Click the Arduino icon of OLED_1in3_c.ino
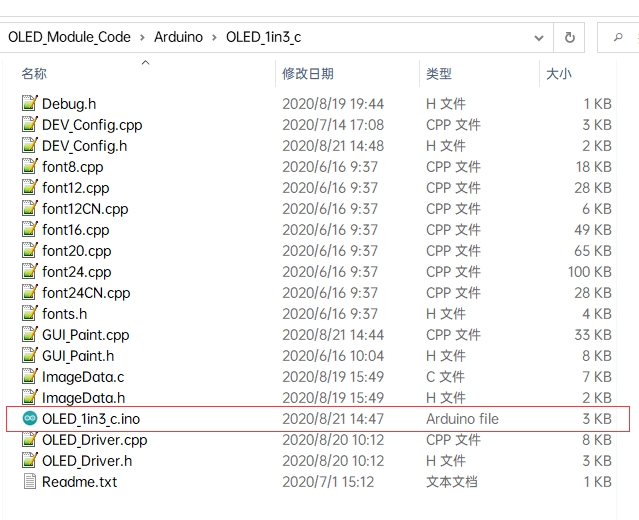639x520 pixels. coord(30,419)
